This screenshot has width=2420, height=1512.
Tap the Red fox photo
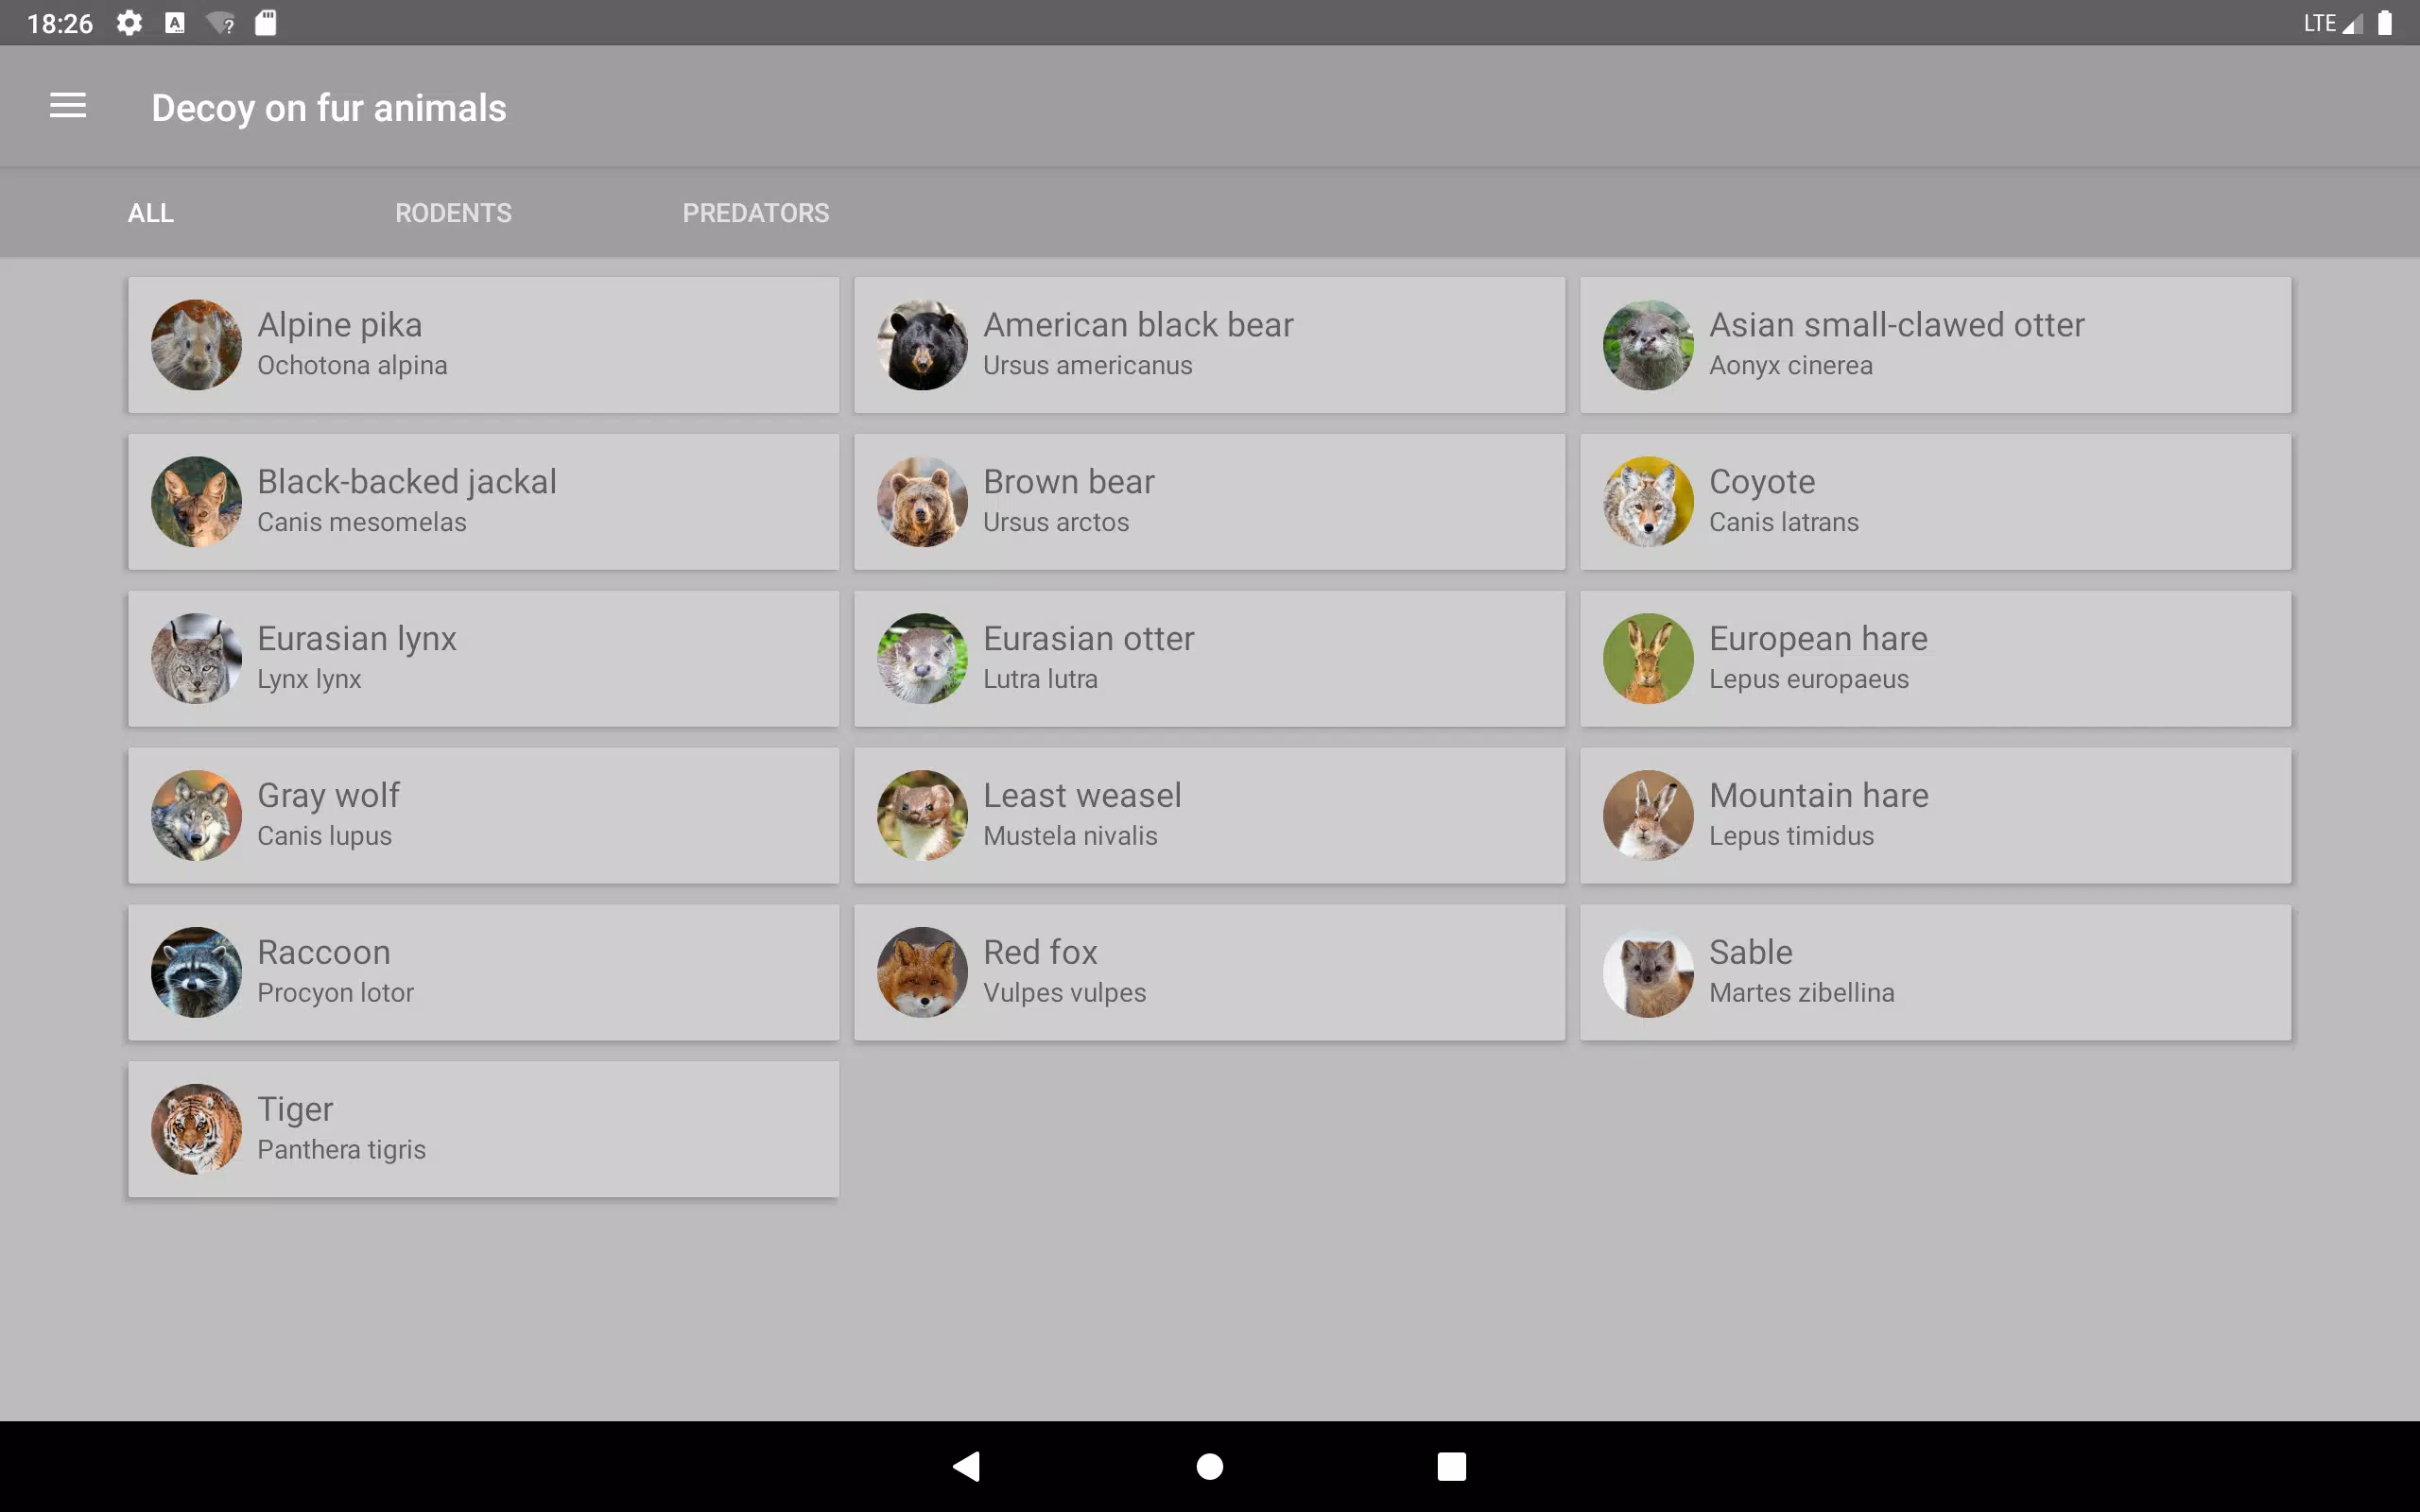click(x=922, y=972)
